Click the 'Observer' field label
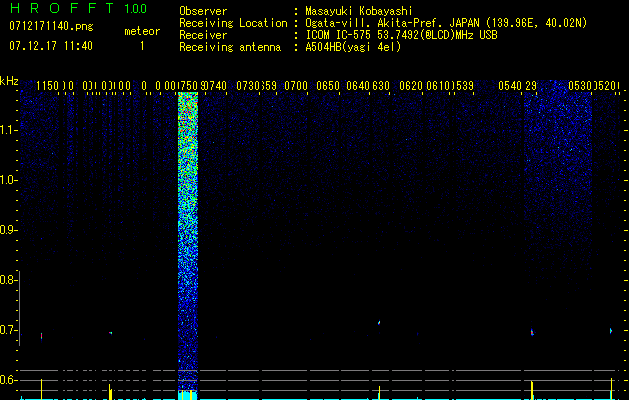Screen dimensions: 629x400 coord(203,12)
